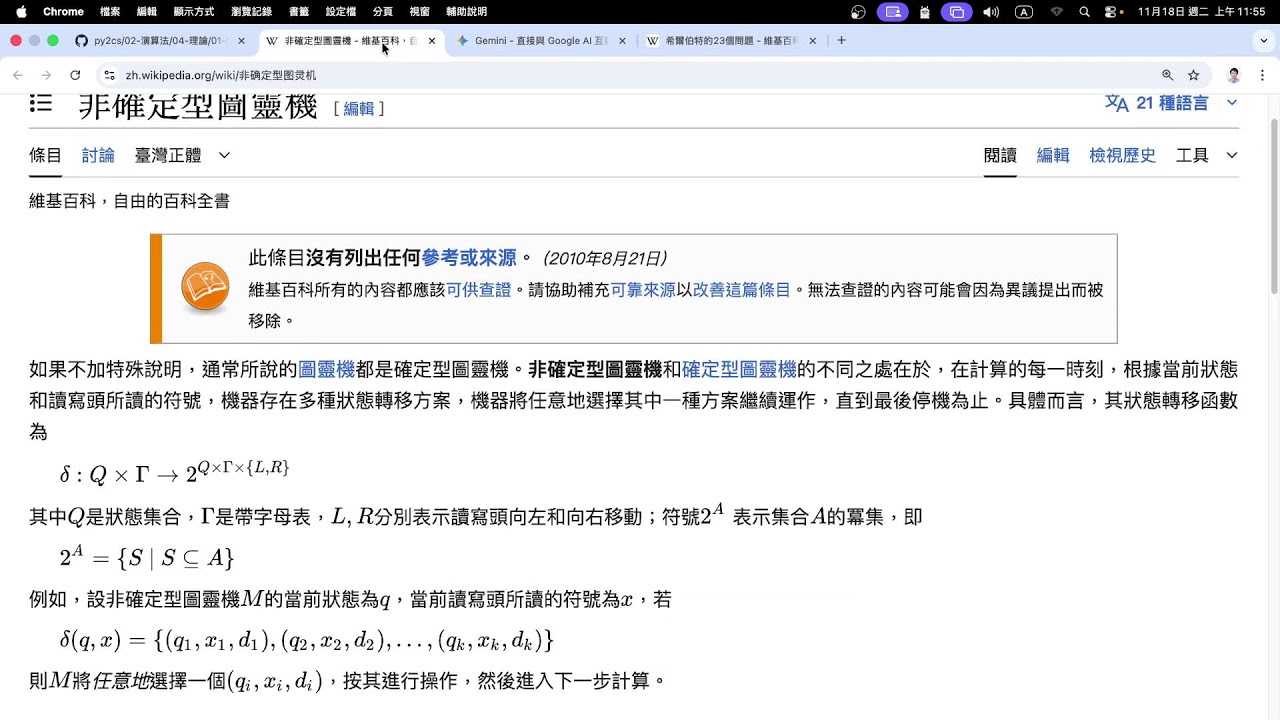Close the 希爾伯特的23個問題 tab

pos(812,41)
